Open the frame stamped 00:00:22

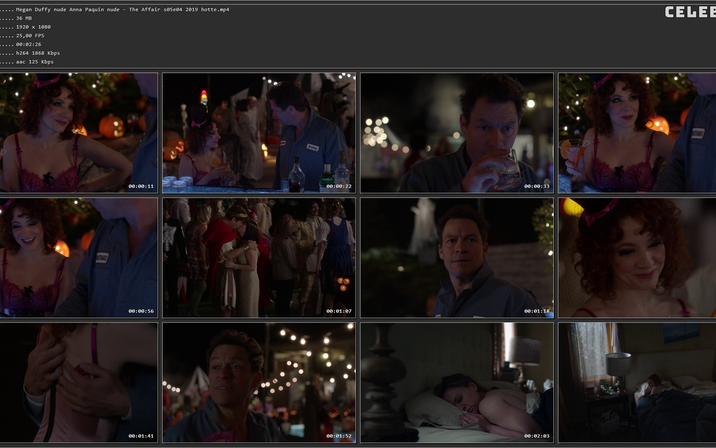tap(259, 132)
